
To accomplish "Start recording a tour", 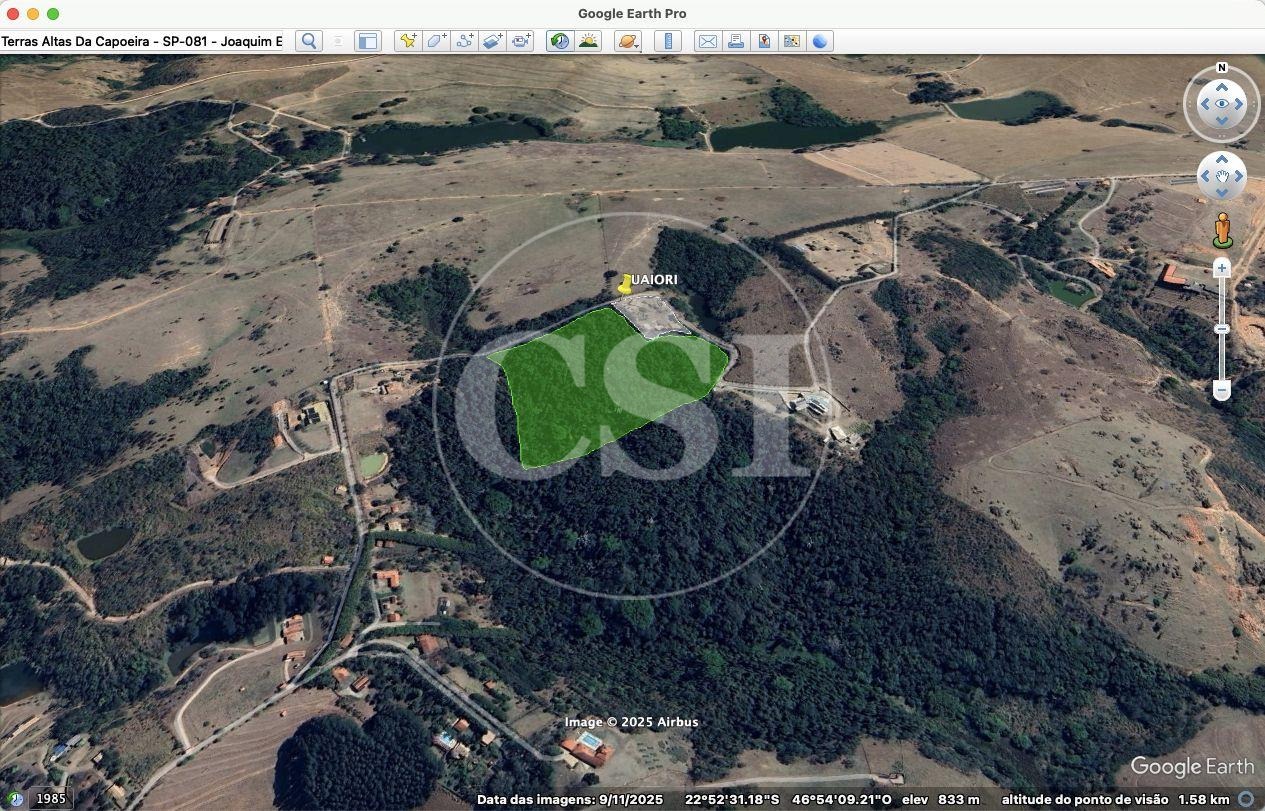I will click(521, 41).
